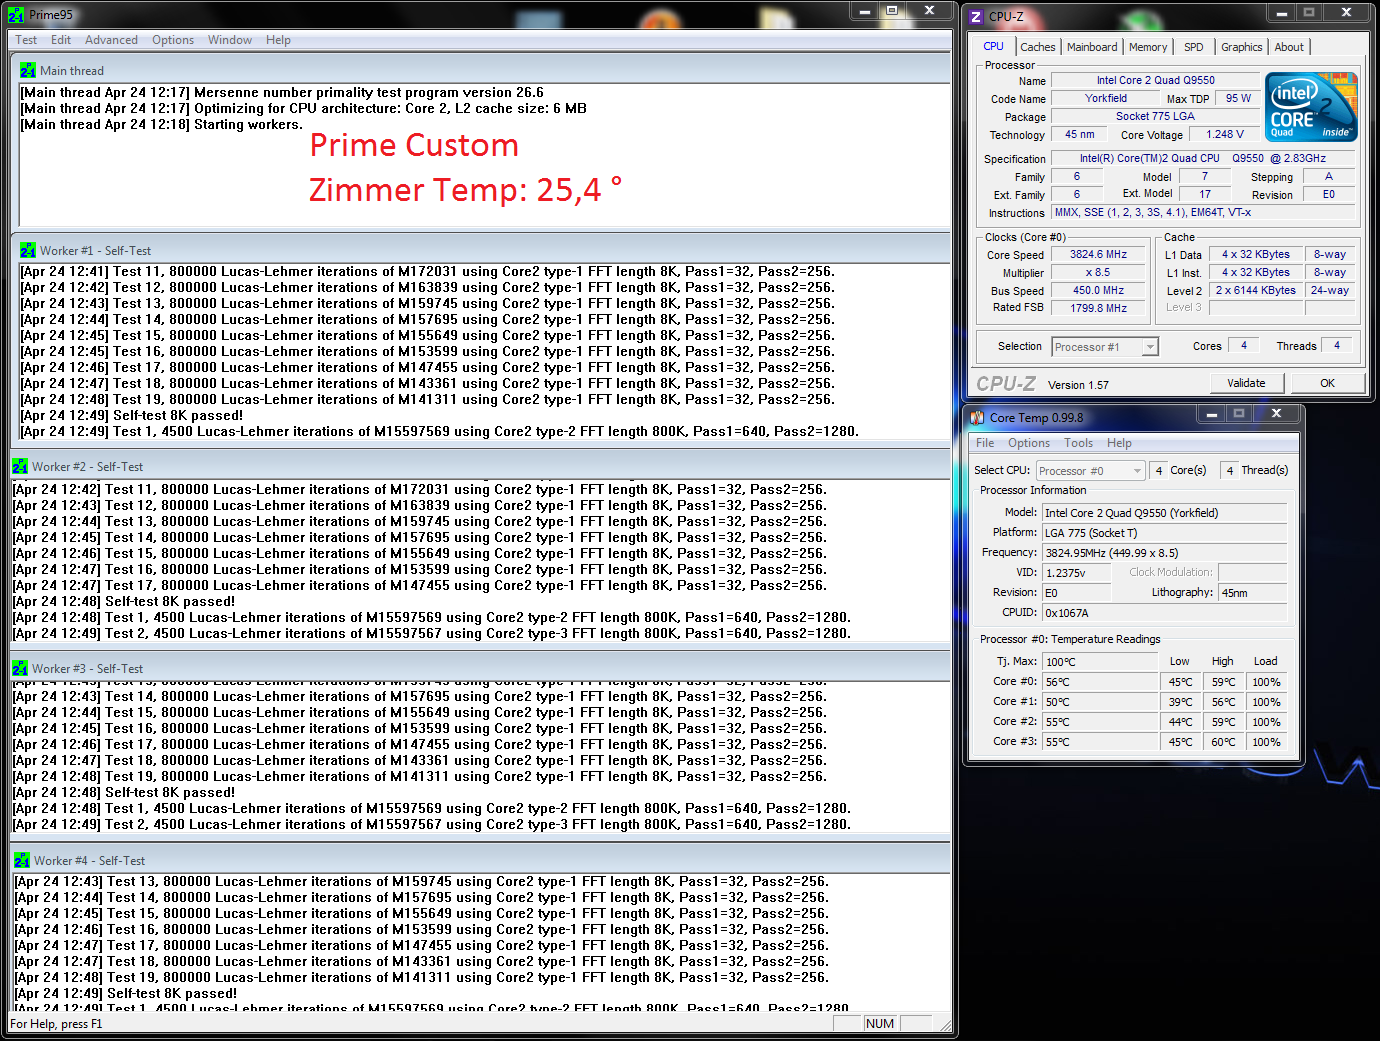Switch to the Graphics tab in CPU-Z

tap(1241, 47)
